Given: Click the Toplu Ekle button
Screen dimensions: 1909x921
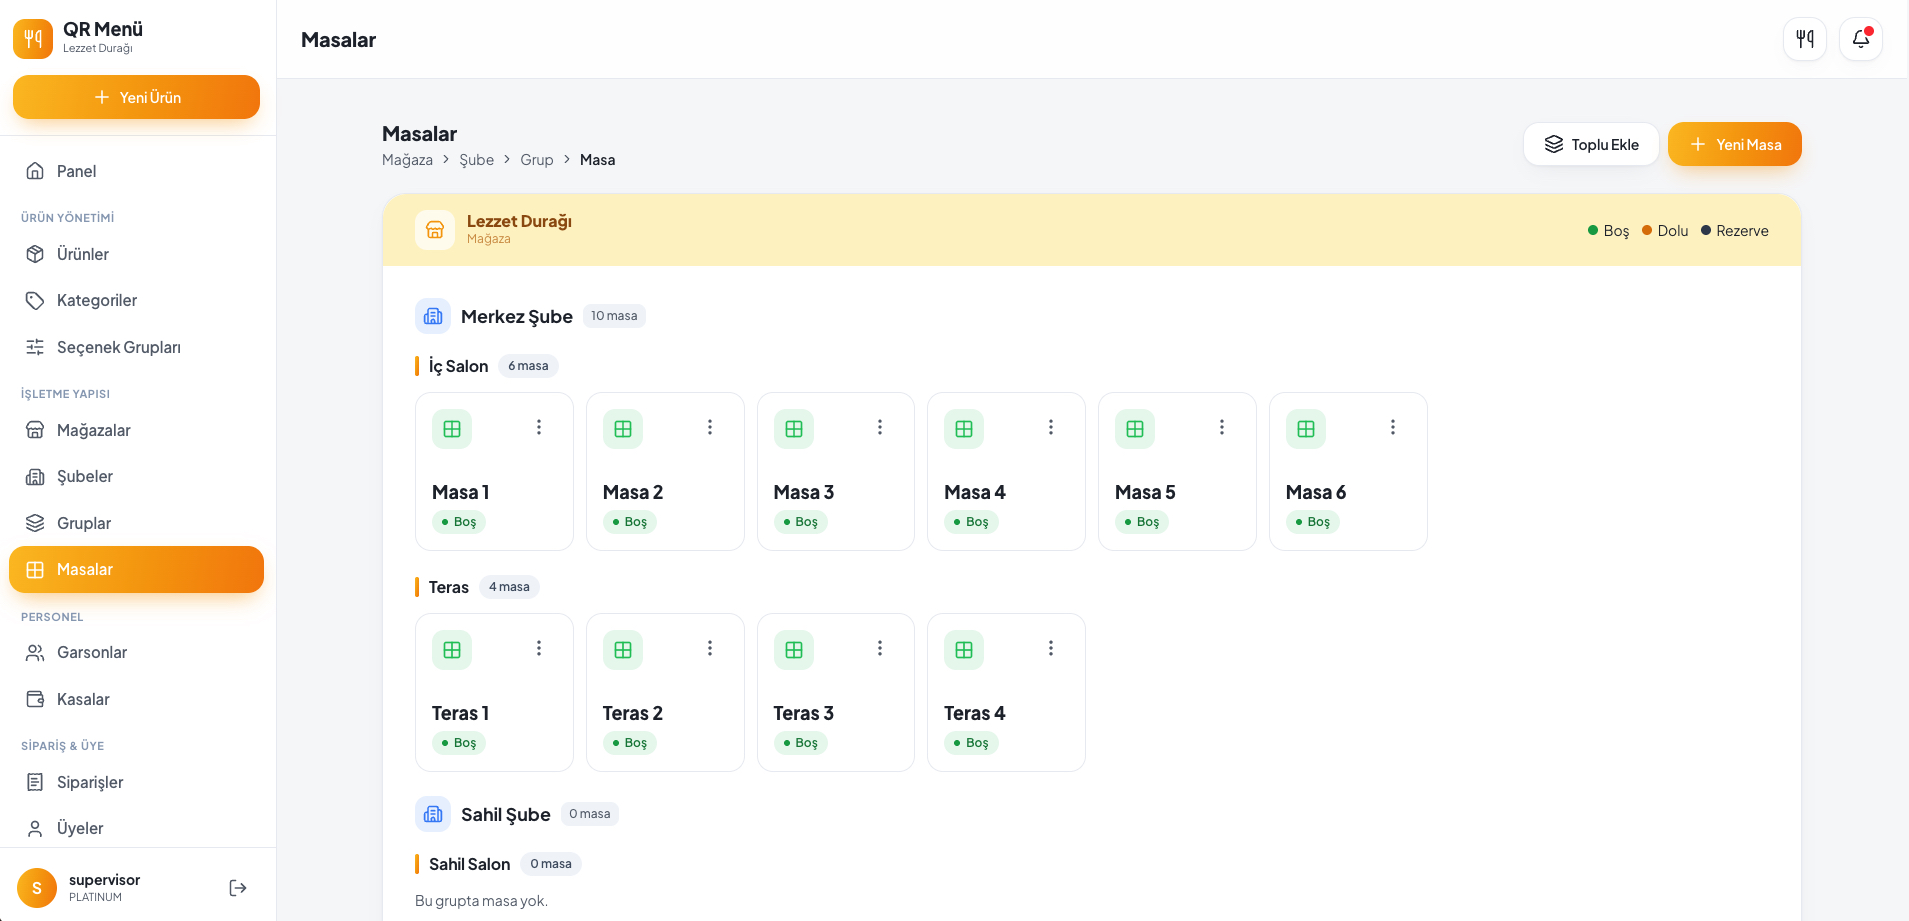Looking at the screenshot, I should point(1591,144).
